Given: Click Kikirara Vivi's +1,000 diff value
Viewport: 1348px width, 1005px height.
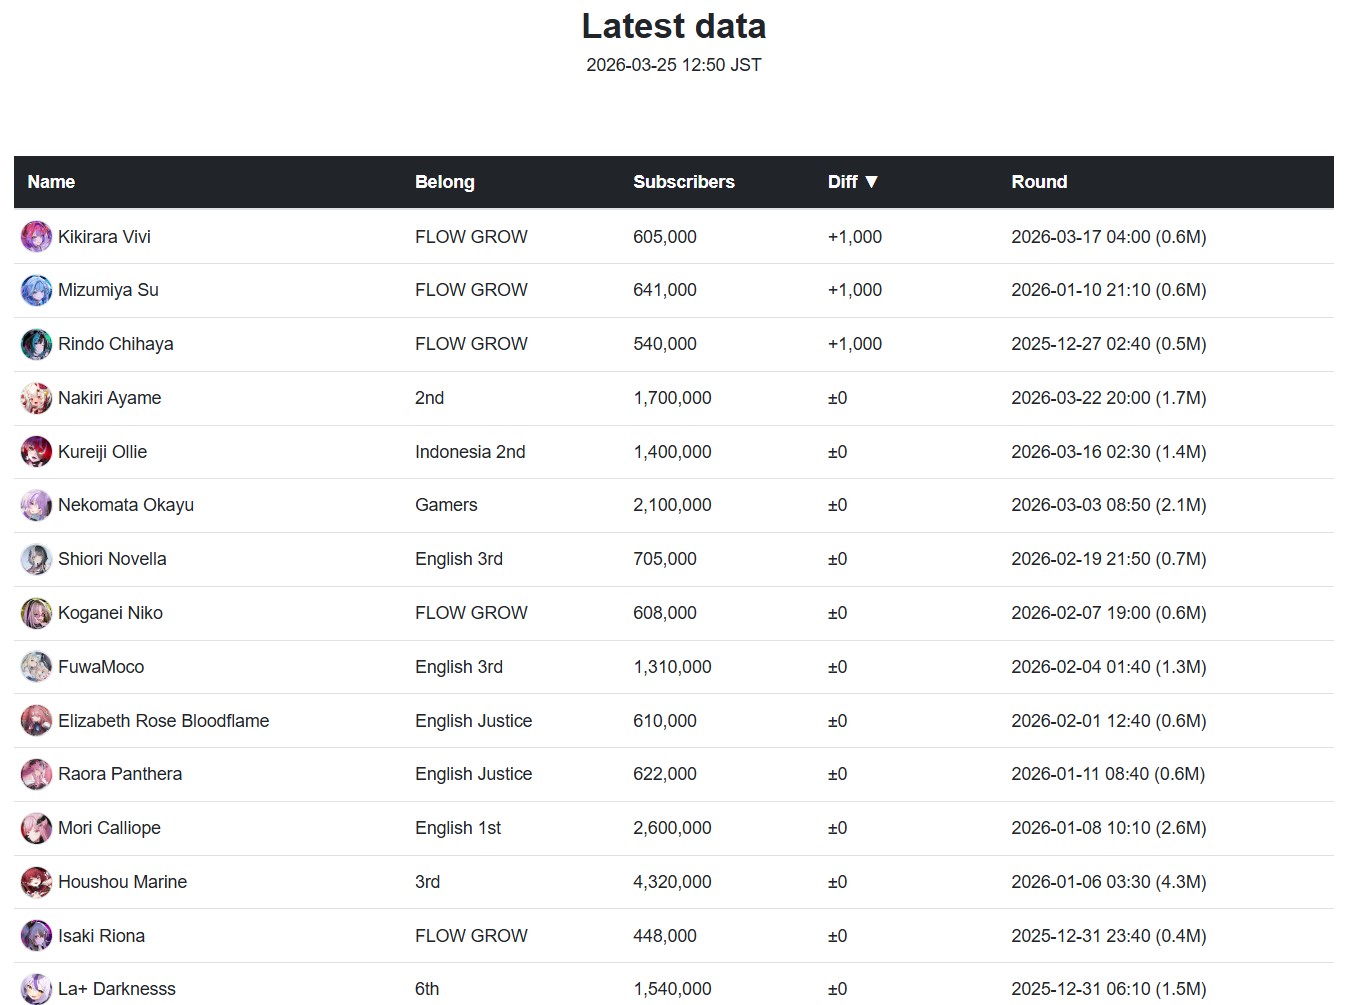Looking at the screenshot, I should coord(855,237).
